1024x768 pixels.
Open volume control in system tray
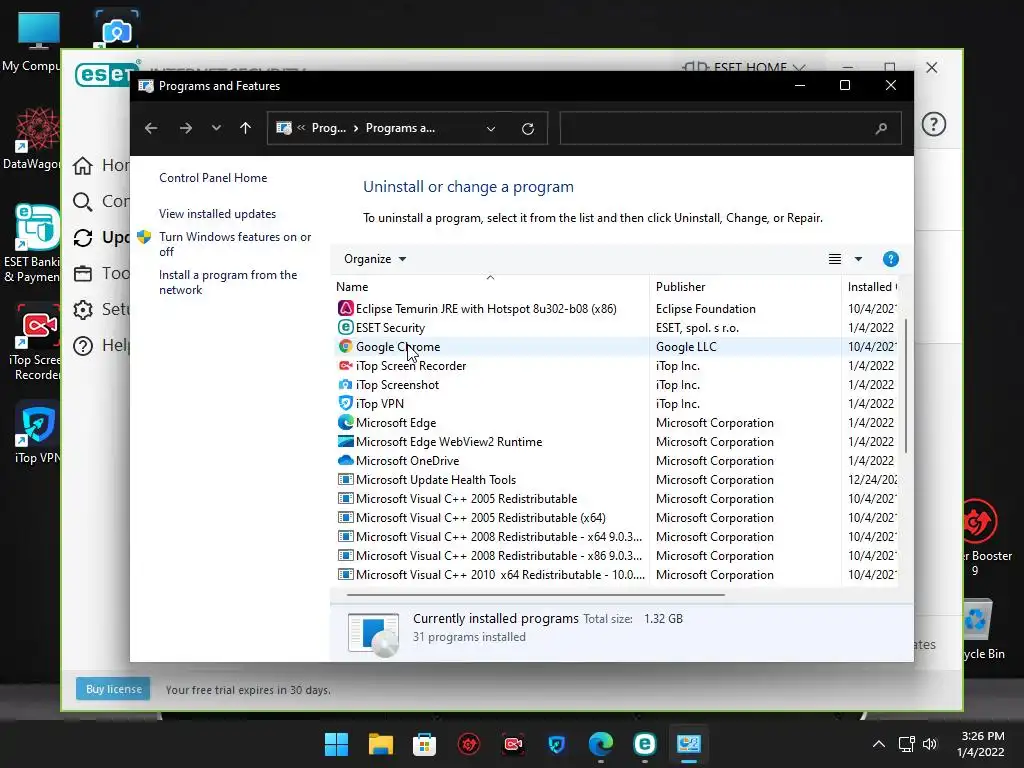[930, 744]
